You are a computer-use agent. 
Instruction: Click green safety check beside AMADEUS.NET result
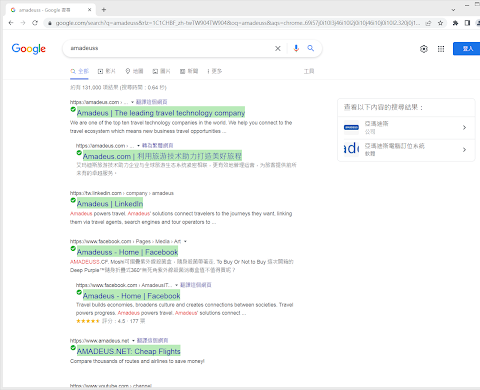coord(73,347)
